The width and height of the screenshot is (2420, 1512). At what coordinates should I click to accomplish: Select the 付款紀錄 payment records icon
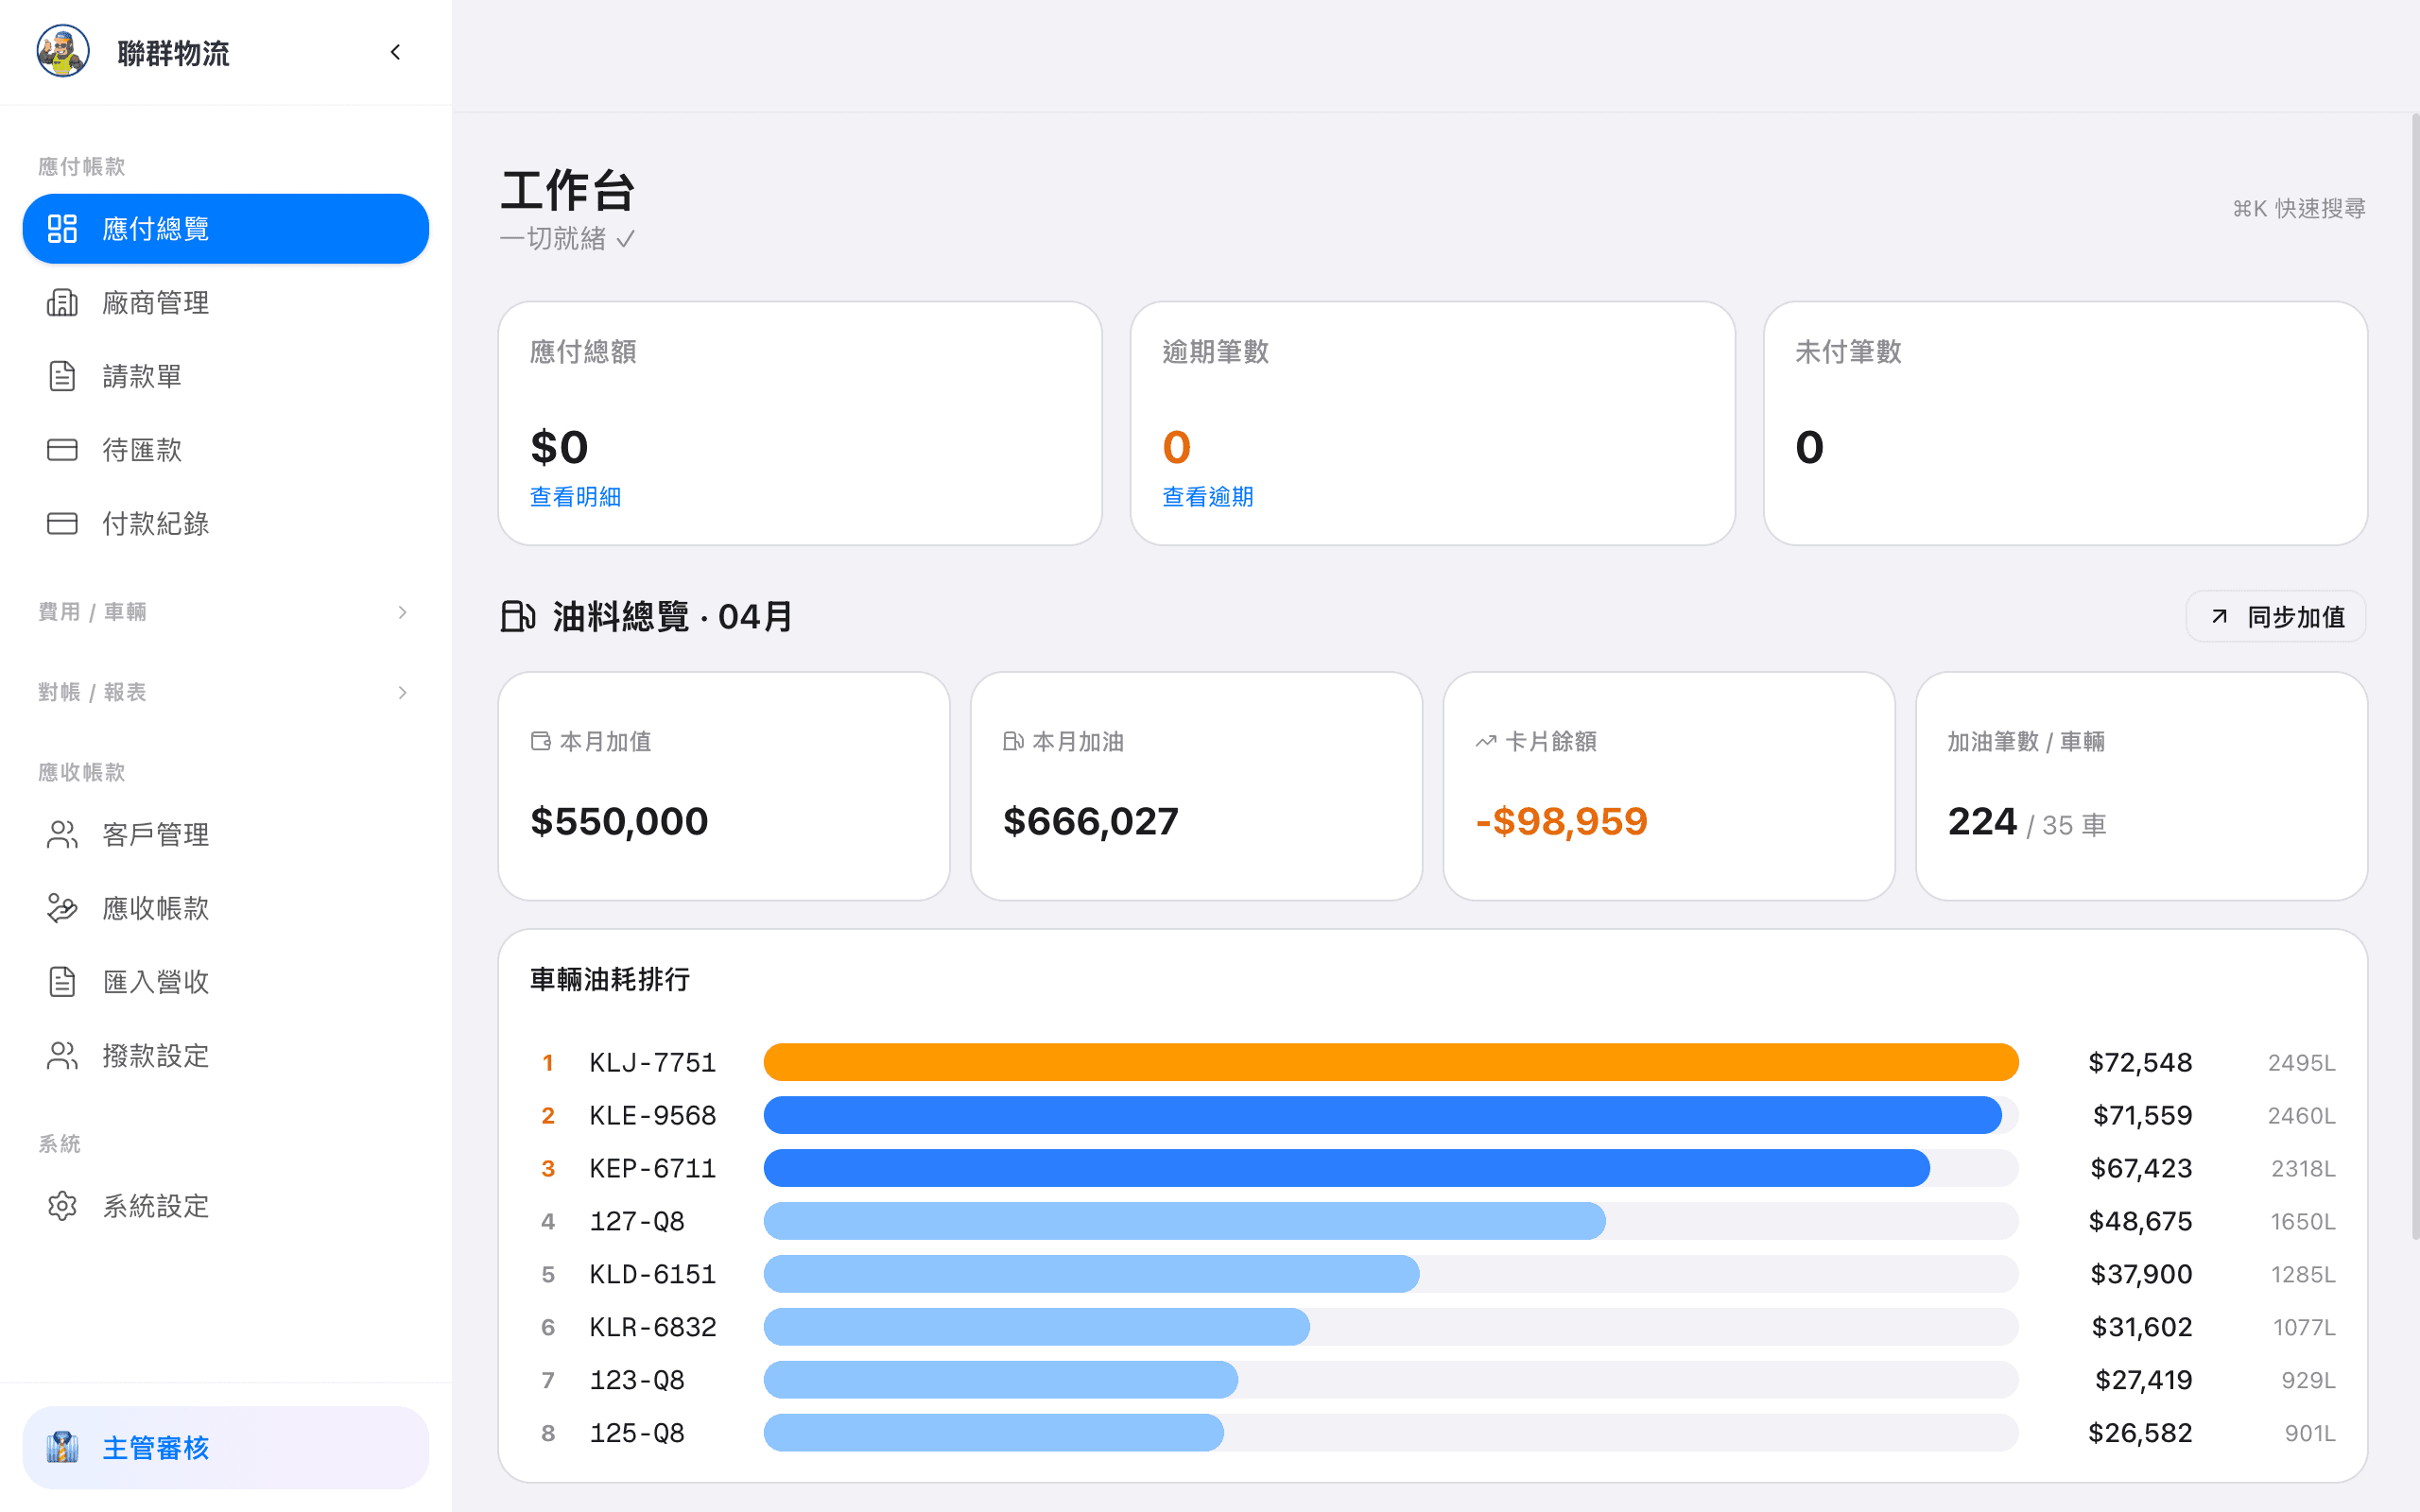[x=63, y=523]
